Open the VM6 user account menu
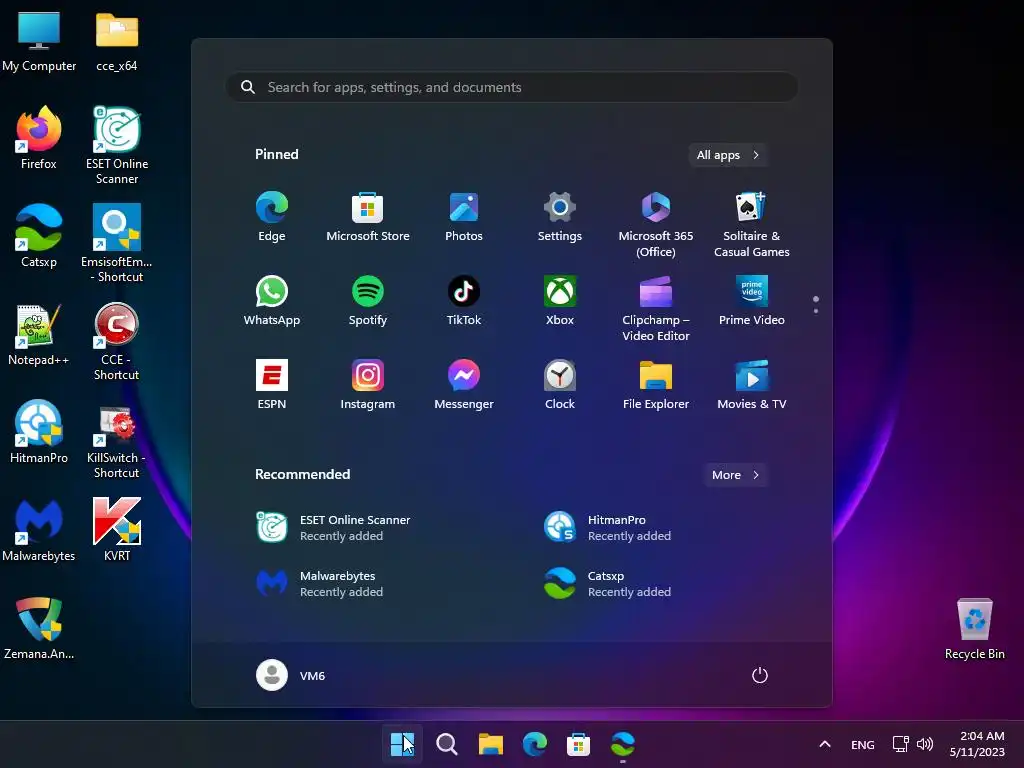This screenshot has width=1024, height=768. pos(291,675)
